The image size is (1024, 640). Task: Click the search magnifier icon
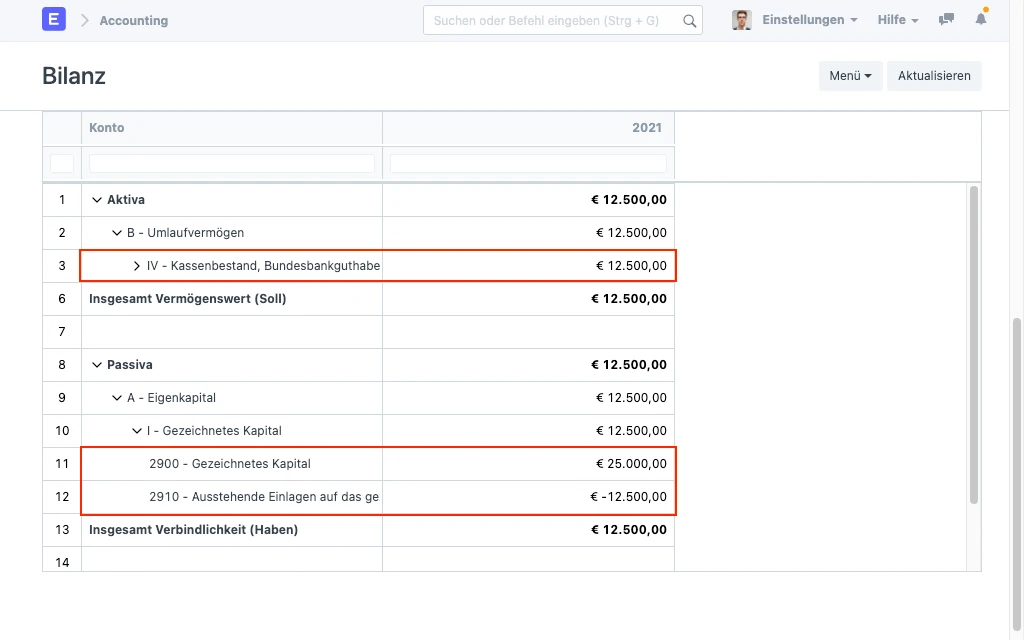(689, 21)
